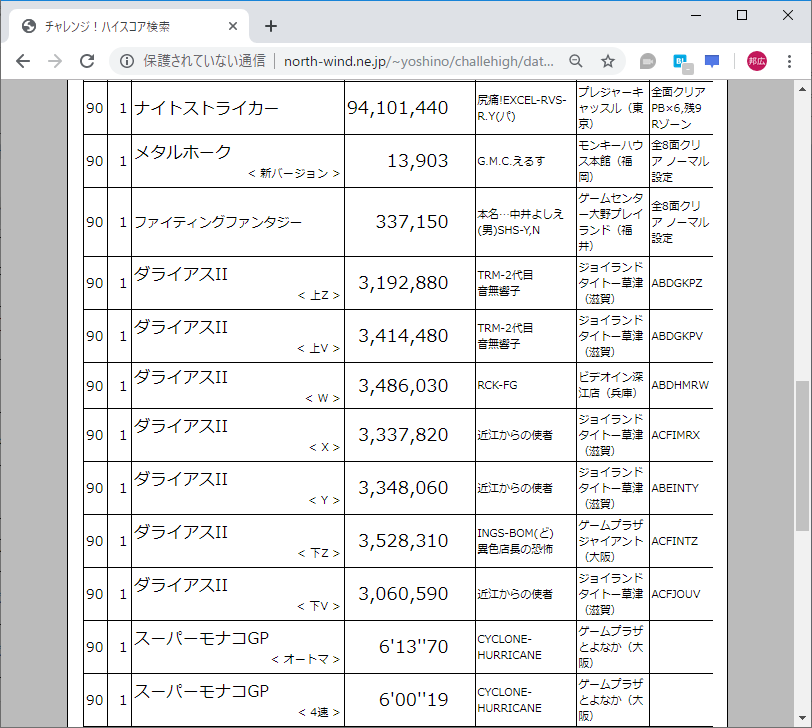Reload the current page
The width and height of the screenshot is (812, 728).
coord(87,61)
